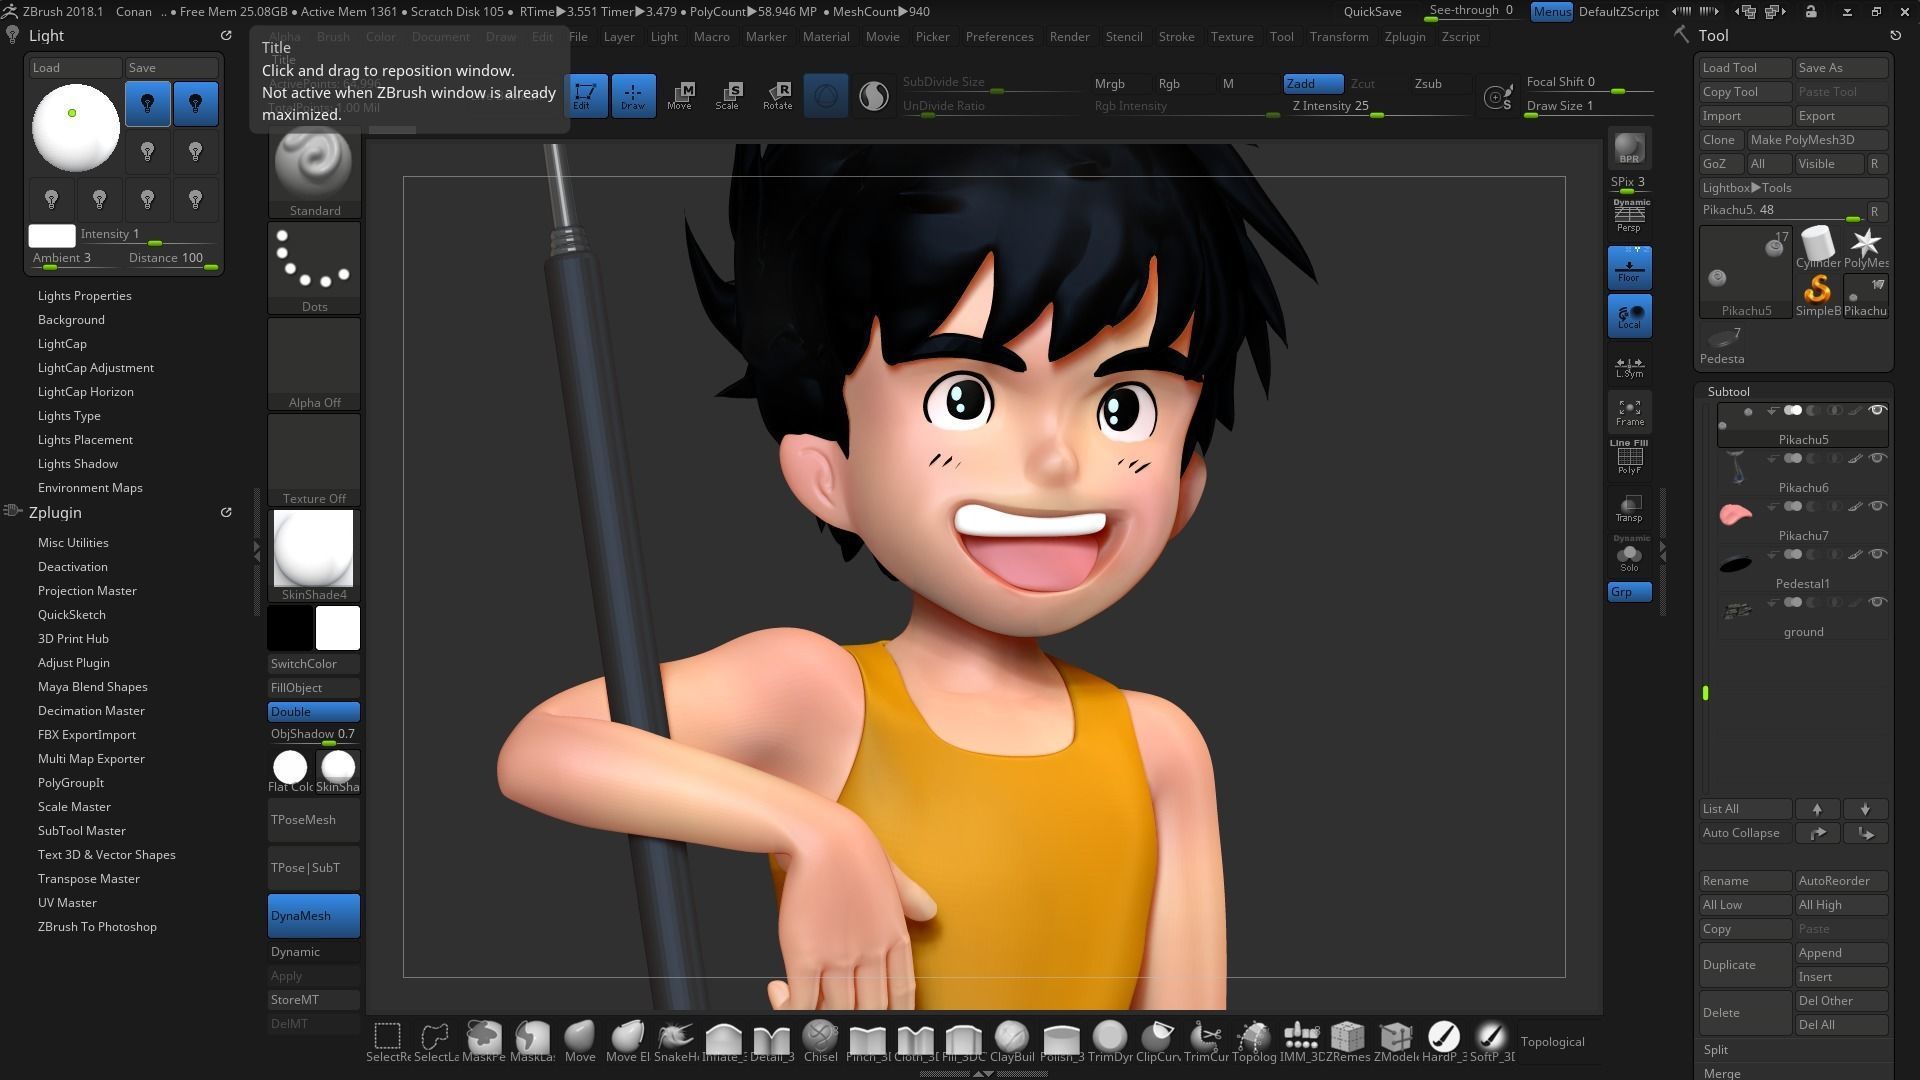Image resolution: width=1920 pixels, height=1080 pixels.
Task: Toggle PolyF line fill display
Action: (1629, 457)
